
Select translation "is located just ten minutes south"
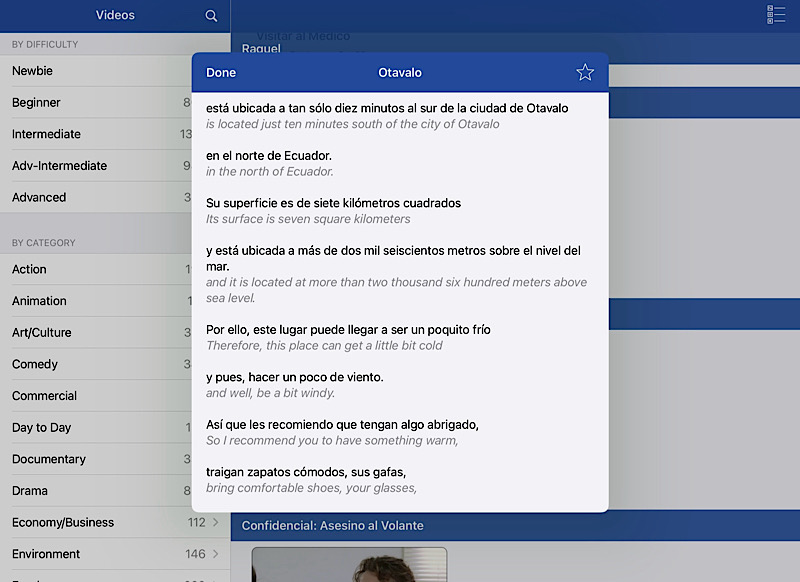pos(353,124)
